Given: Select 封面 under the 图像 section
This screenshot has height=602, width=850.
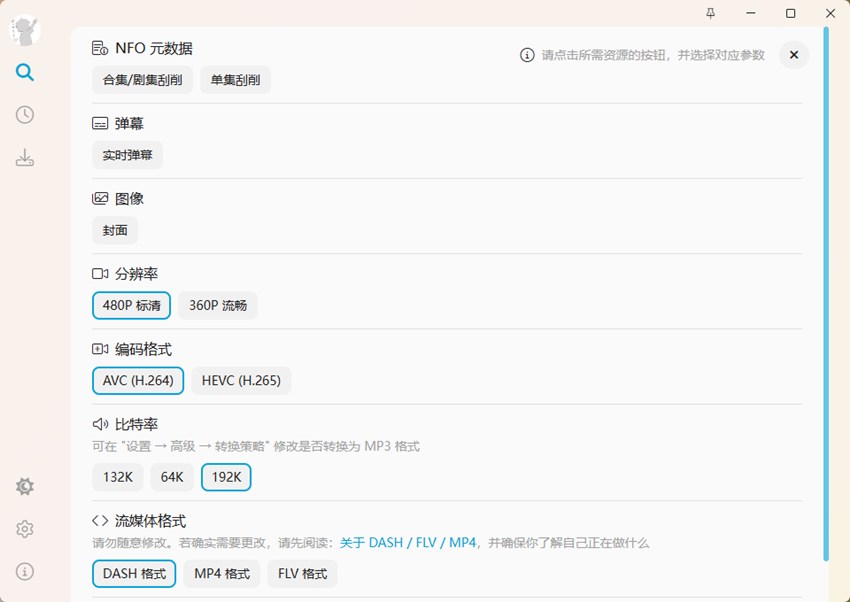Looking at the screenshot, I should (114, 230).
